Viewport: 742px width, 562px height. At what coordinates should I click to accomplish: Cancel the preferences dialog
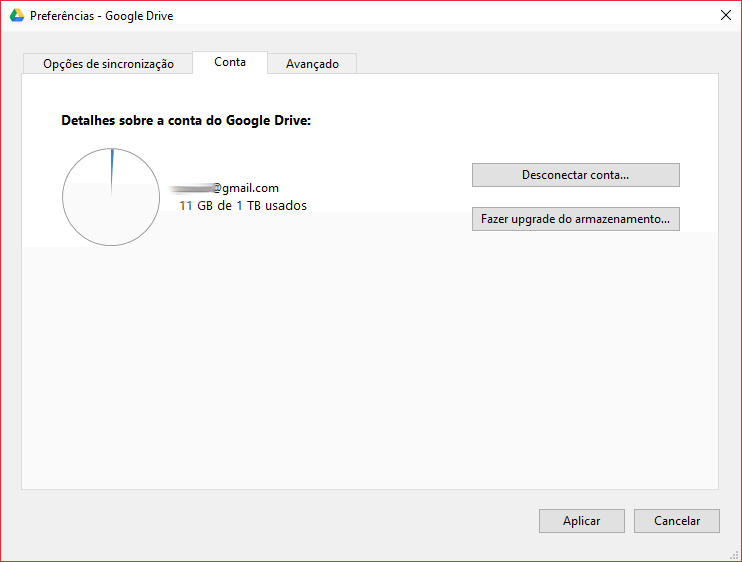677,521
